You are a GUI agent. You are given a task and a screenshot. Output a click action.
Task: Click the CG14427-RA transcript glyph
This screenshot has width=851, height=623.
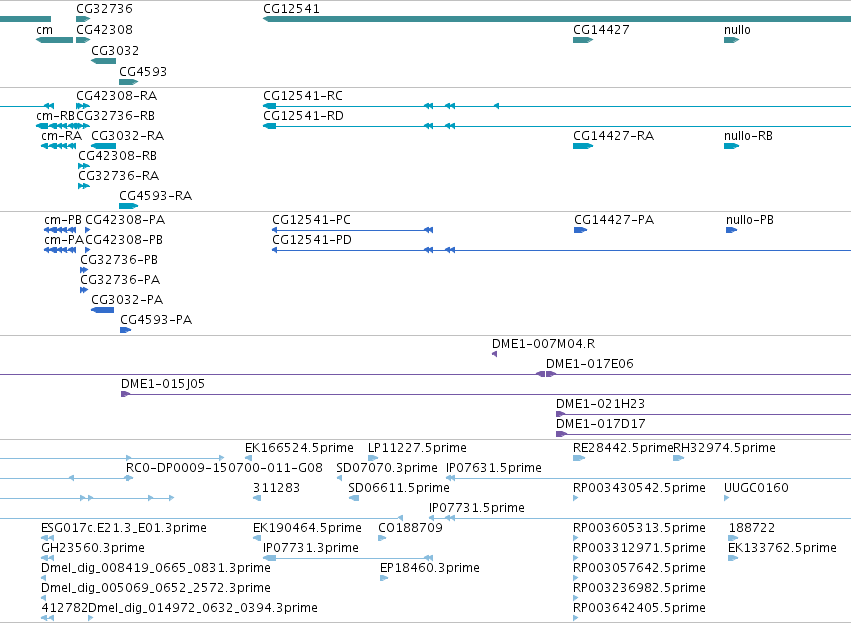tap(583, 146)
